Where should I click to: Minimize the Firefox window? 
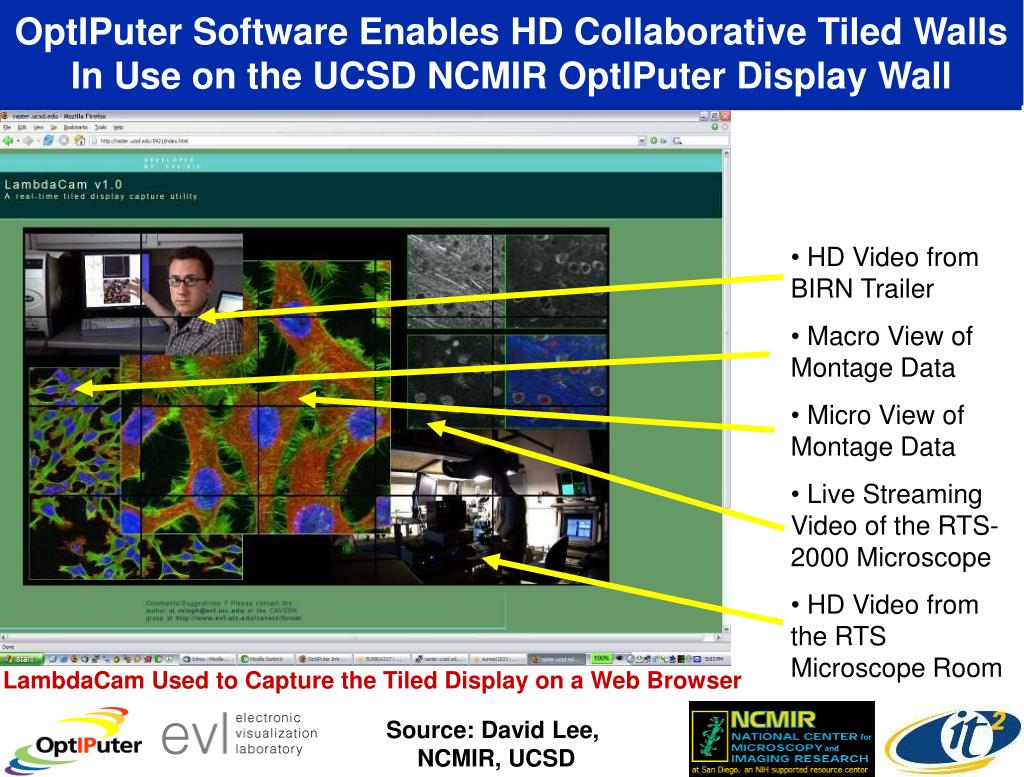coord(704,116)
